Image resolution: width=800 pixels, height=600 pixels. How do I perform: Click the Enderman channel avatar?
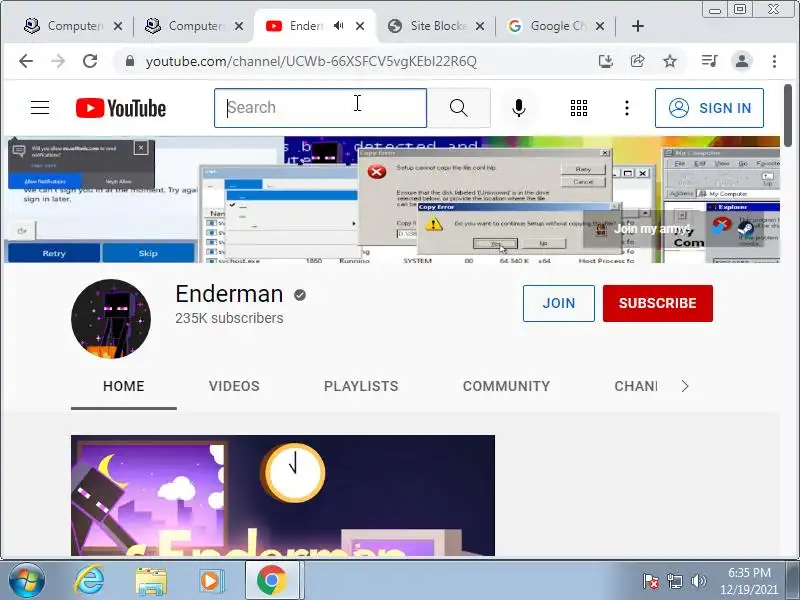tap(111, 319)
